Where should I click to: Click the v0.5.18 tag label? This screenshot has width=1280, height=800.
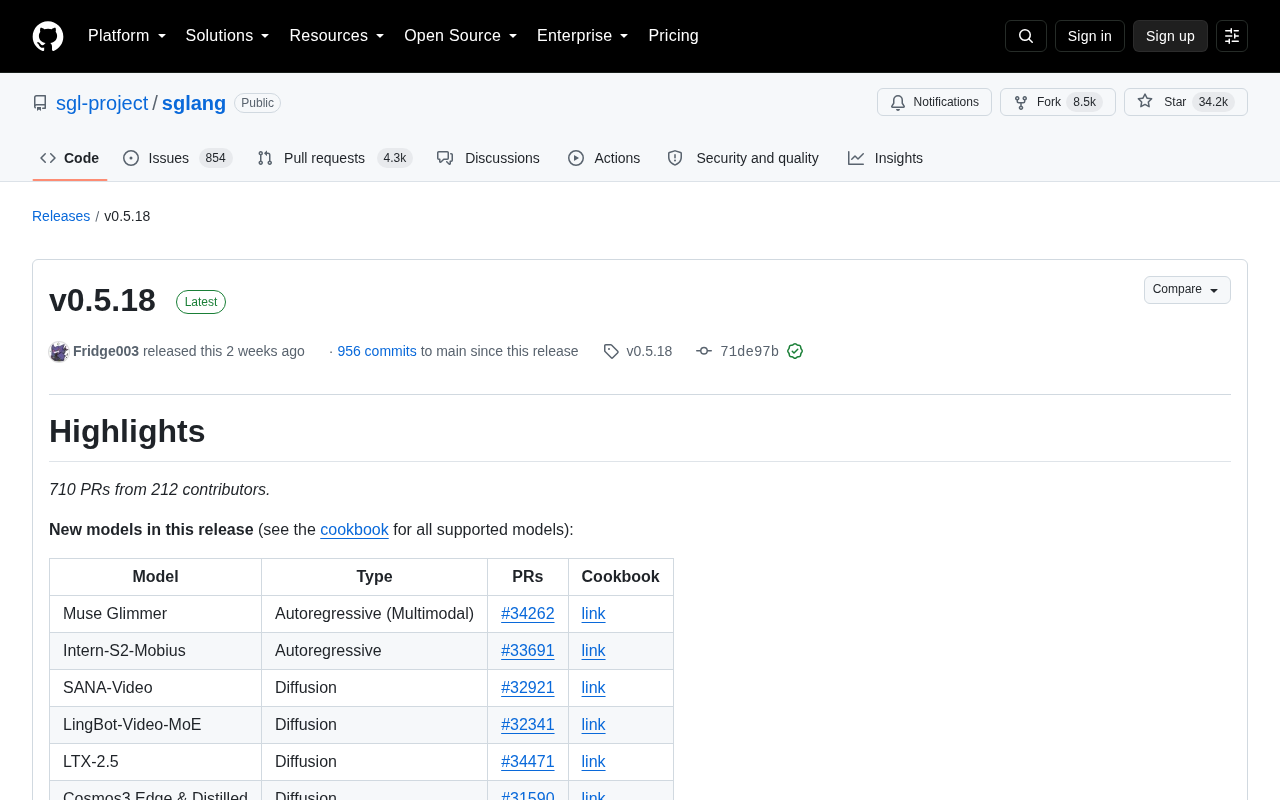pyautogui.click(x=649, y=351)
